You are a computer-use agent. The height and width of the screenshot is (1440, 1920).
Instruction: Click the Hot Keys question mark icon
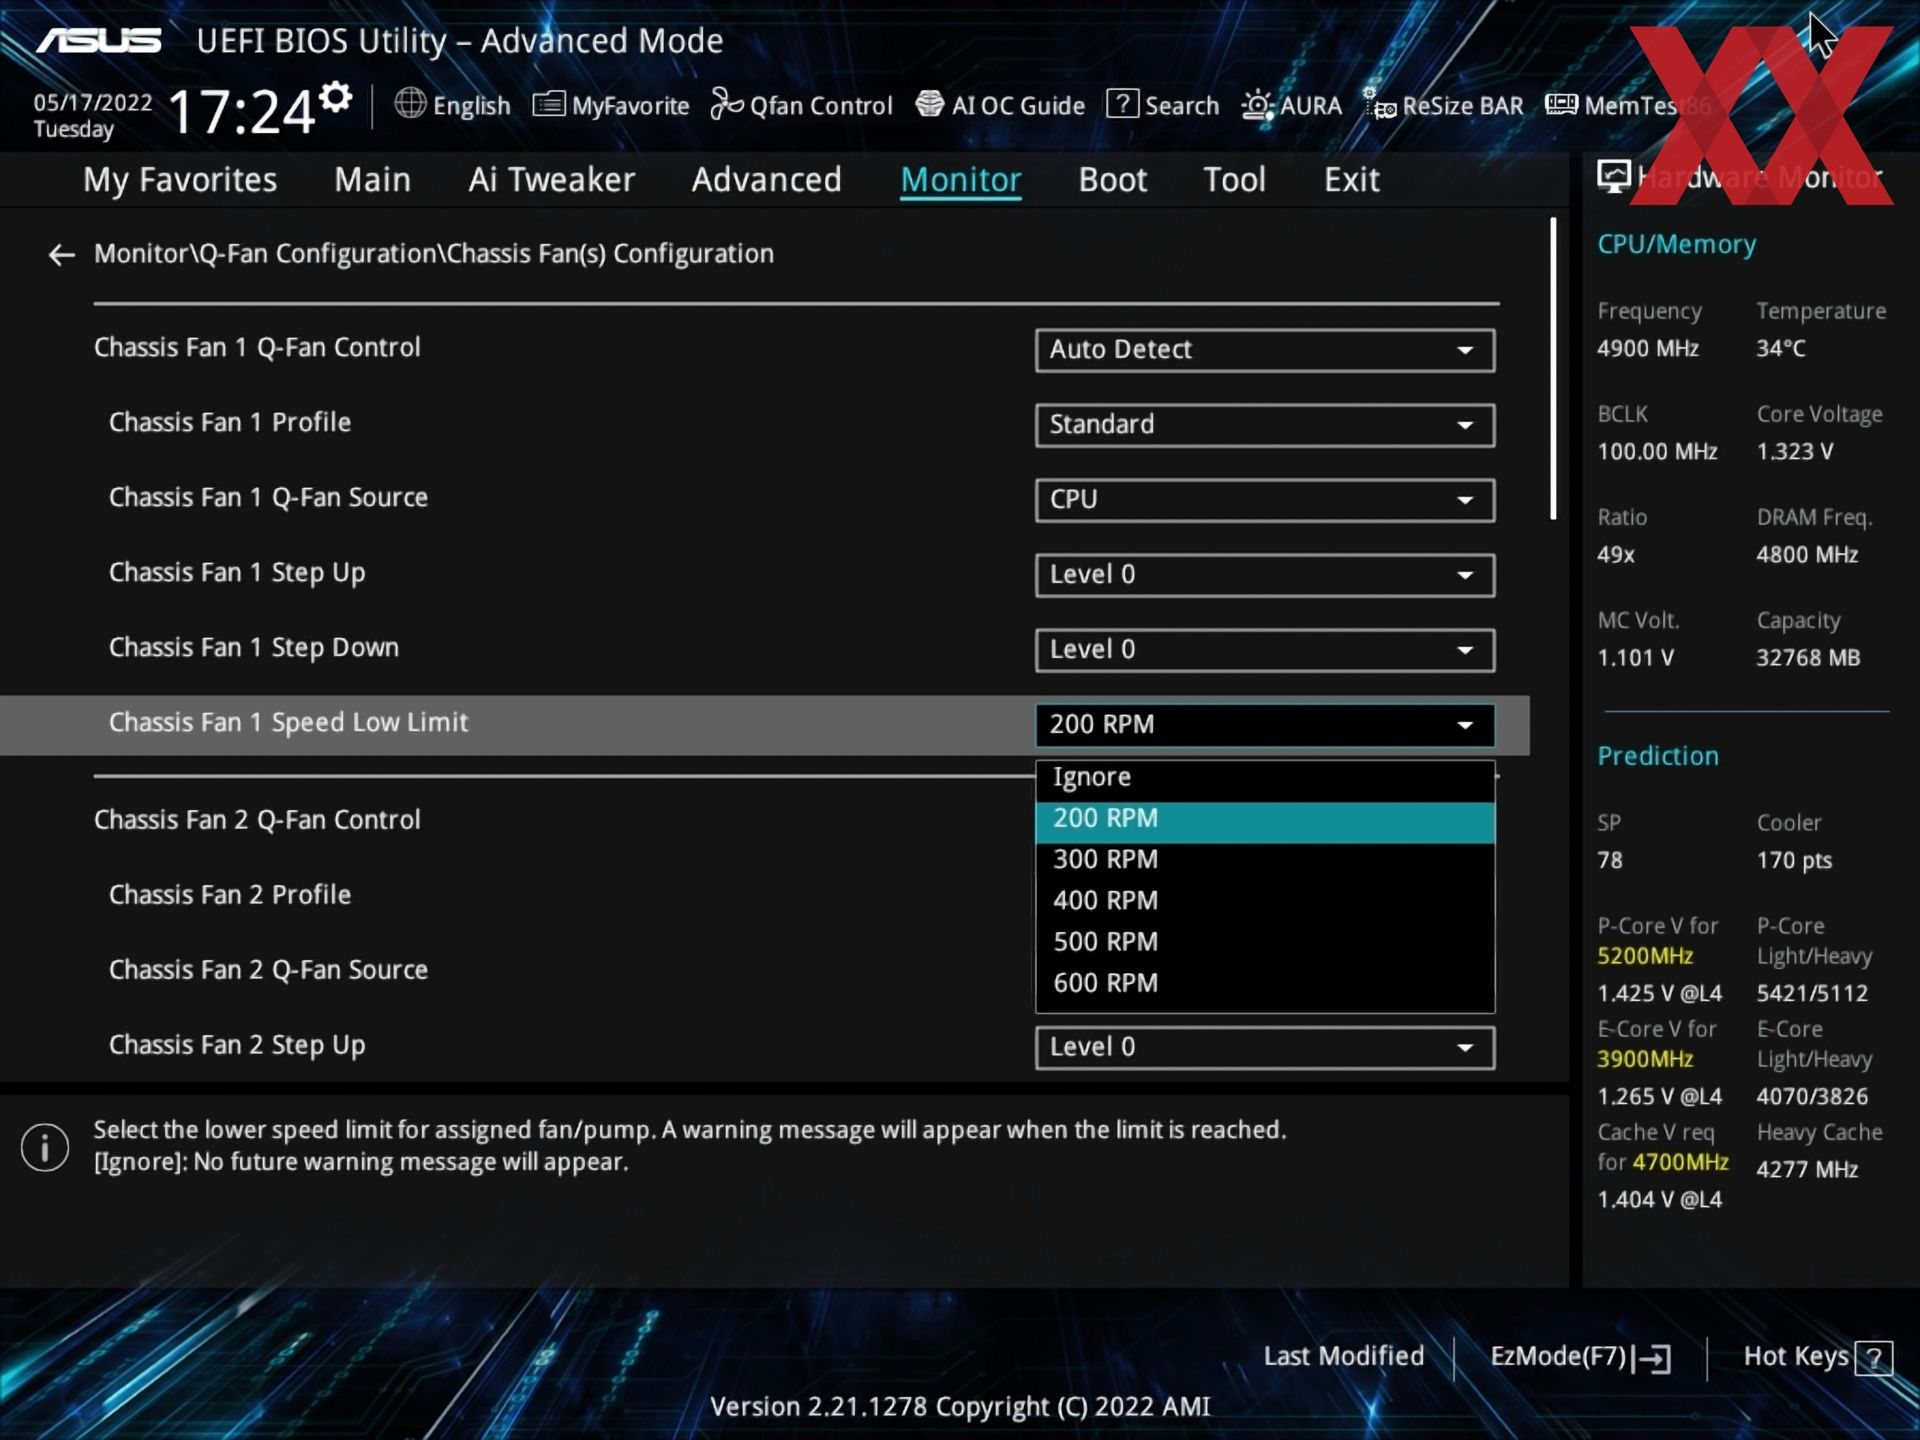1873,1358
